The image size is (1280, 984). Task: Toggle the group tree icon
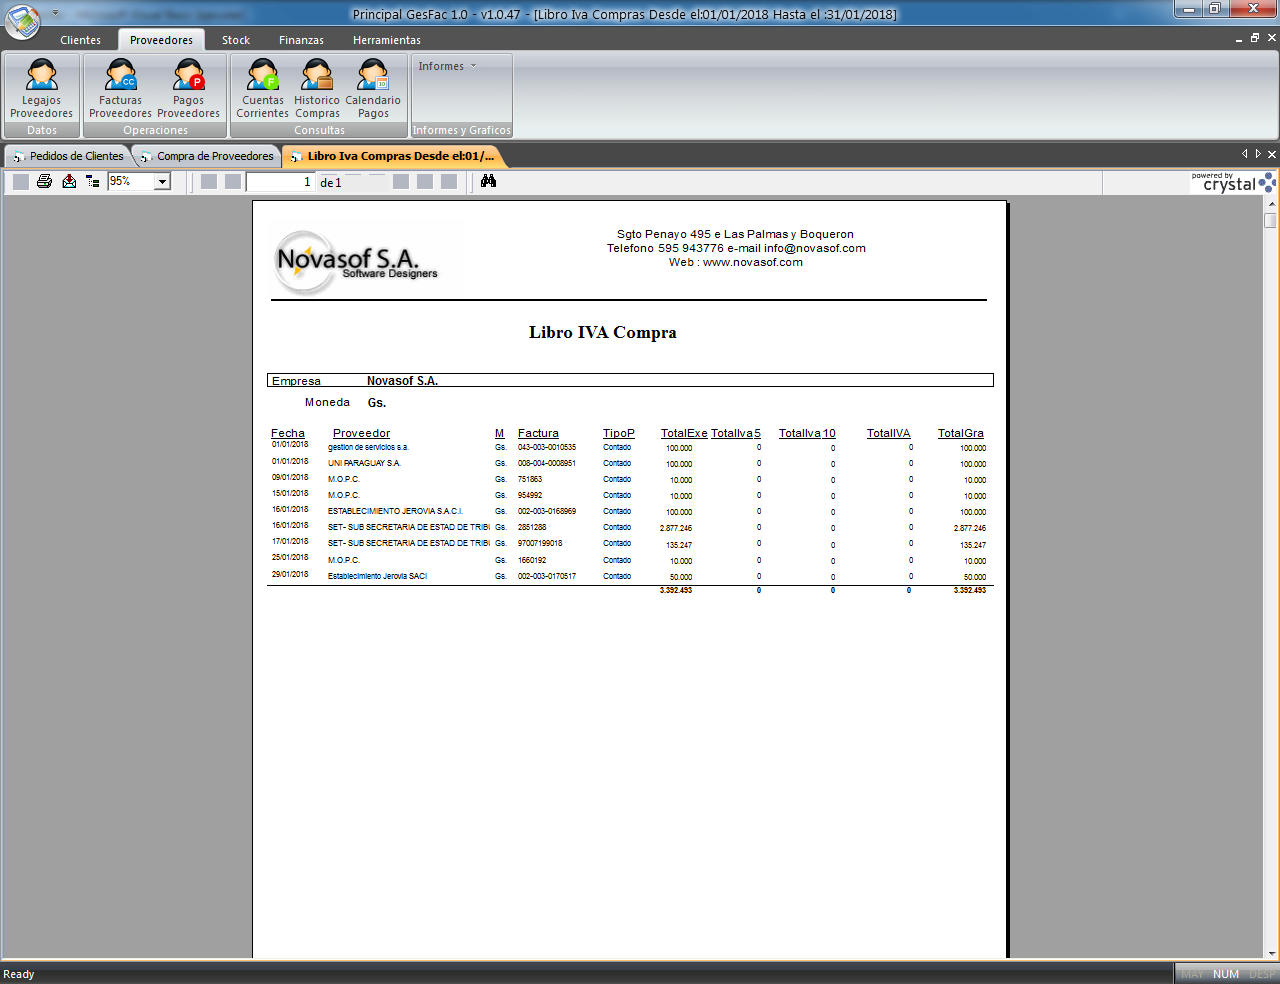click(x=93, y=181)
